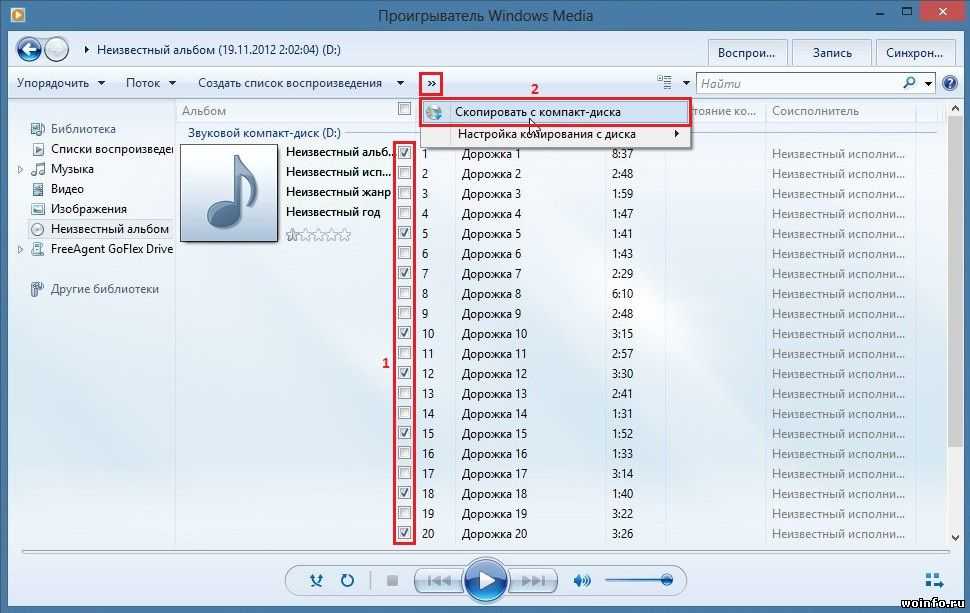This screenshot has height=613, width=970.
Task: Switch to the Синхронизация tab
Action: pos(914,53)
